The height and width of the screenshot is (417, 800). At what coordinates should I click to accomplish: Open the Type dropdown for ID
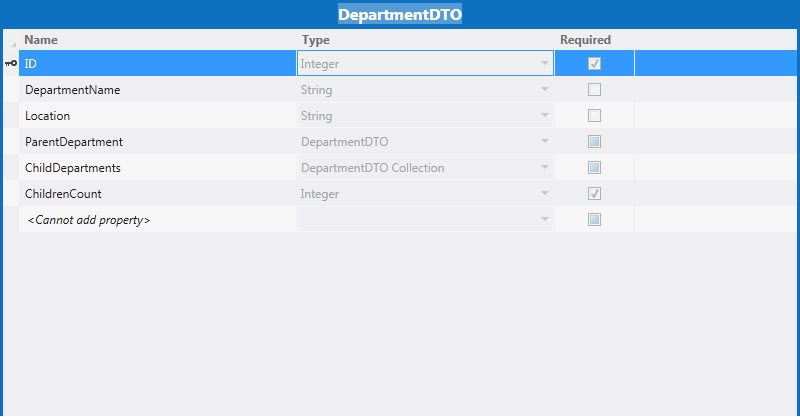pos(545,63)
